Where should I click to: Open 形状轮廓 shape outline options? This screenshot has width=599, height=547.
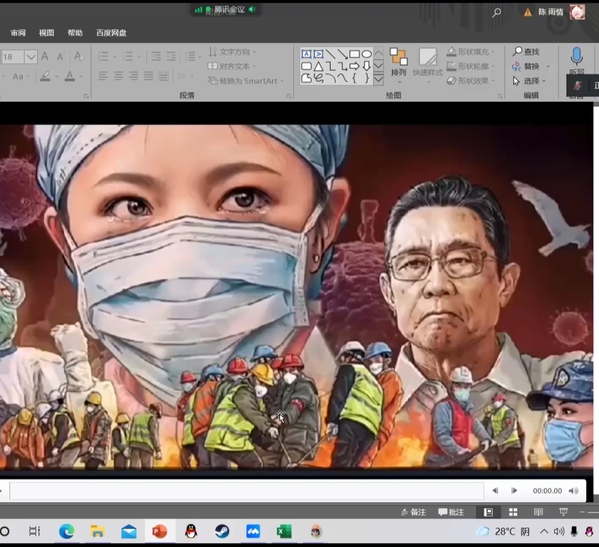point(471,66)
